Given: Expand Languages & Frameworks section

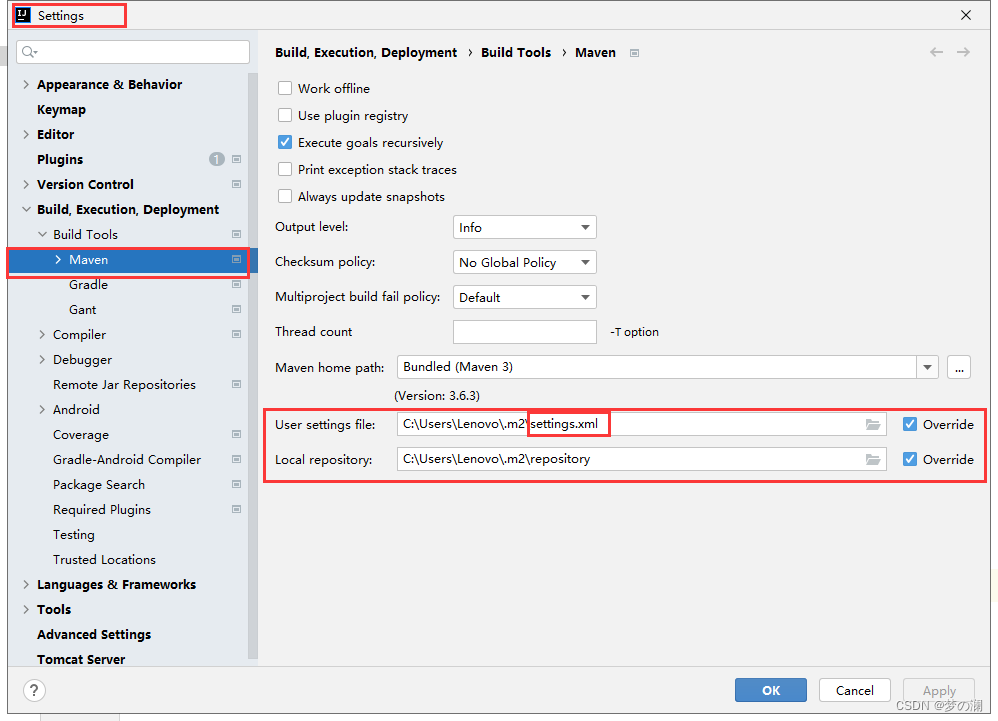Looking at the screenshot, I should coord(26,584).
